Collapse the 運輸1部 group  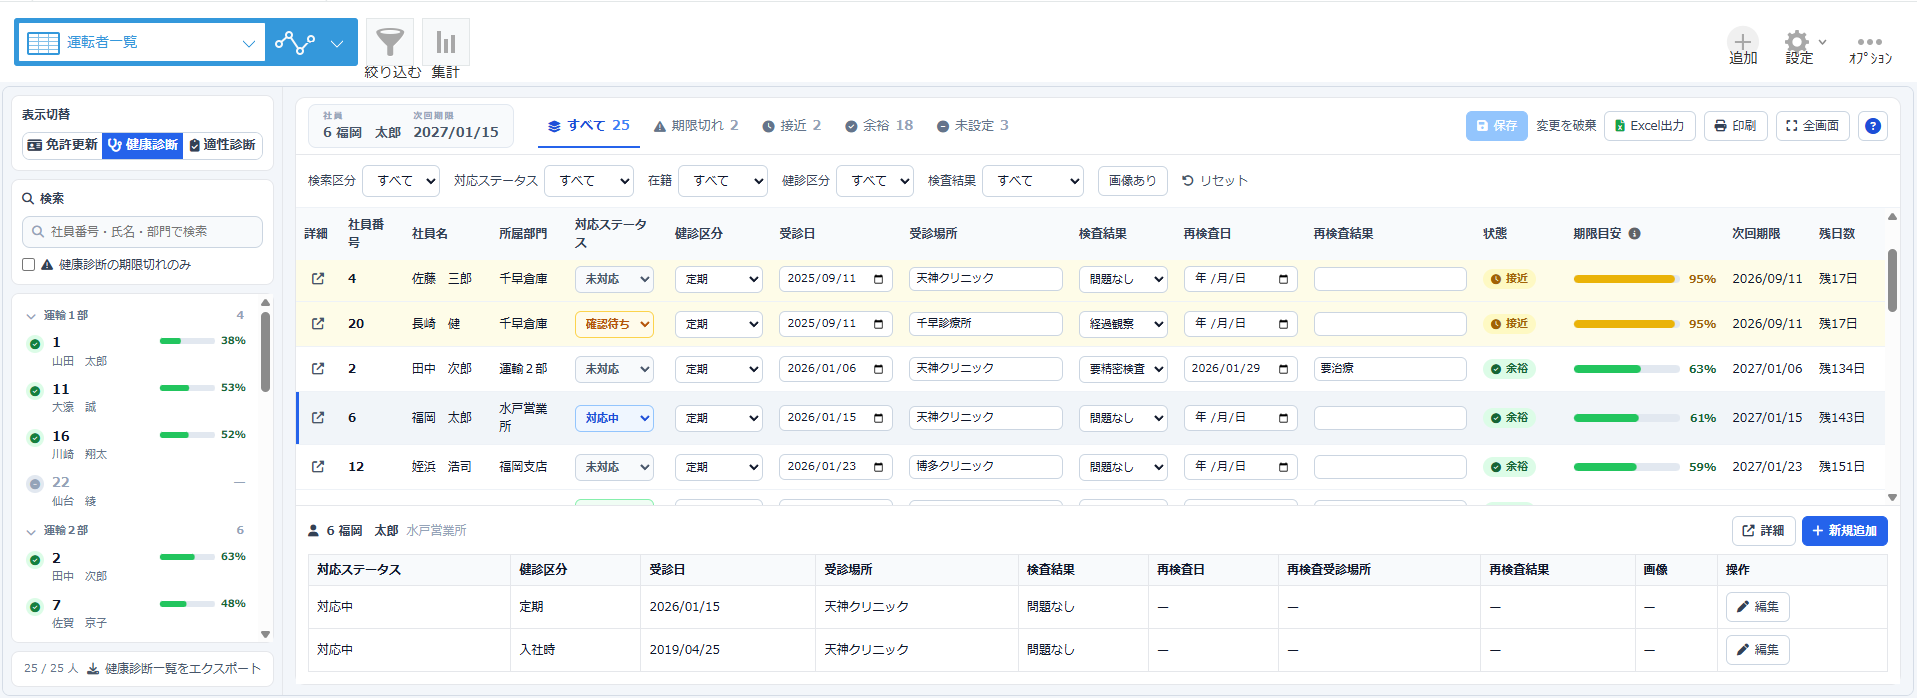(x=31, y=316)
